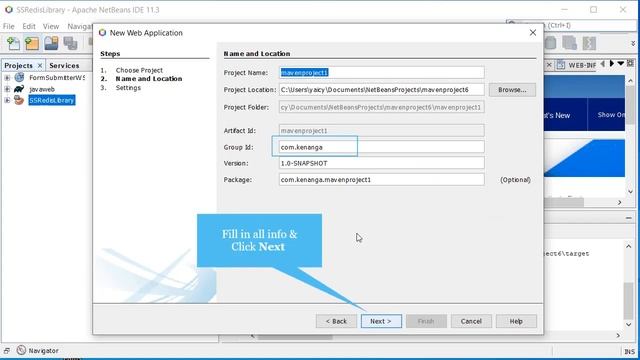Click the Open Project toolbar icon
Viewport: 640px width, 360px height.
click(x=51, y=43)
